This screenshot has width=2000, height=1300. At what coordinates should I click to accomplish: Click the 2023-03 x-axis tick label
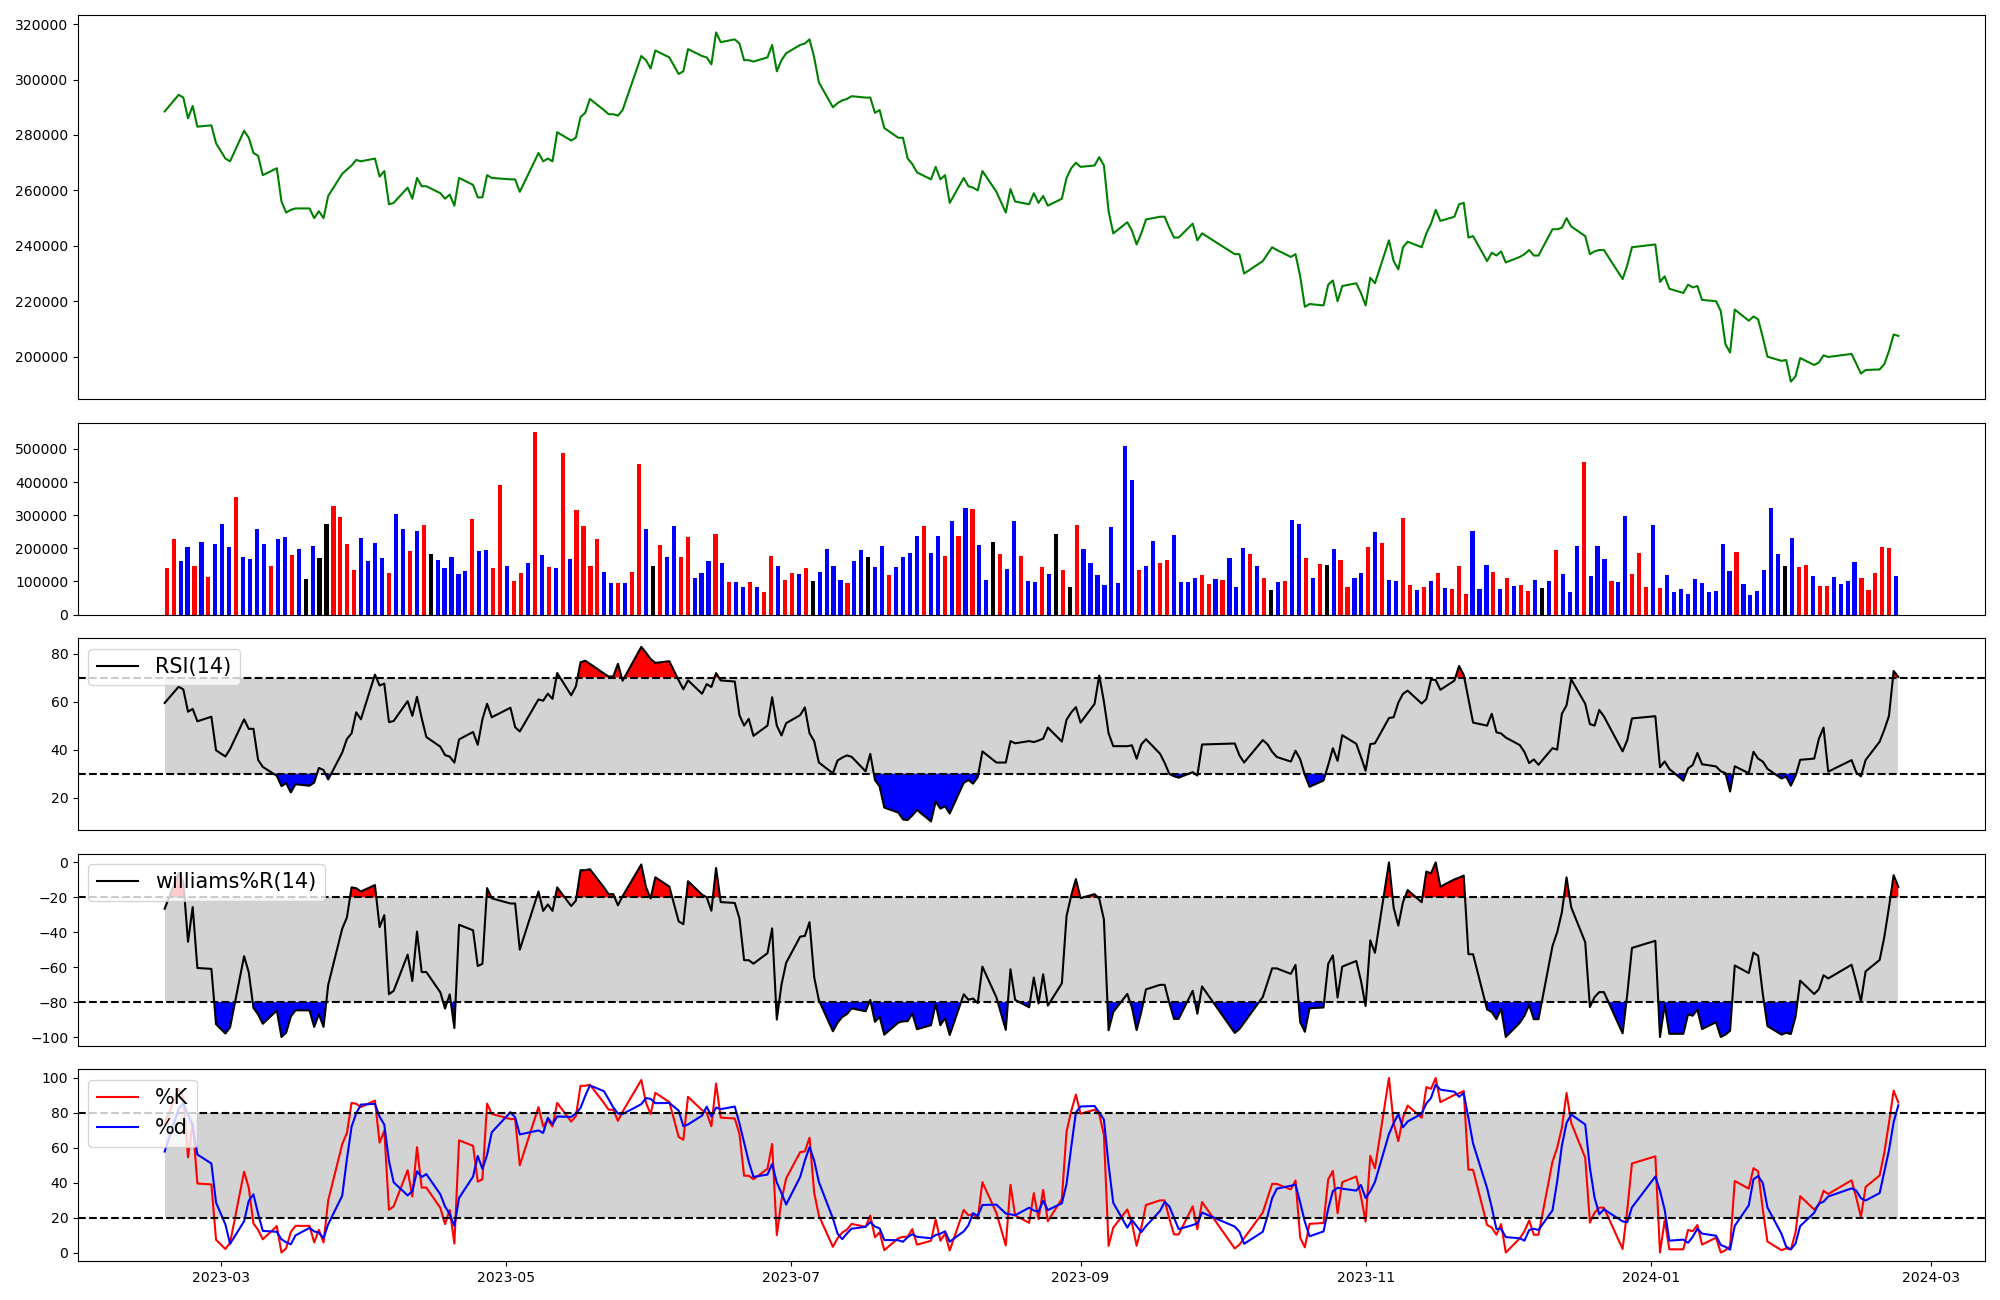pyautogui.click(x=221, y=1277)
